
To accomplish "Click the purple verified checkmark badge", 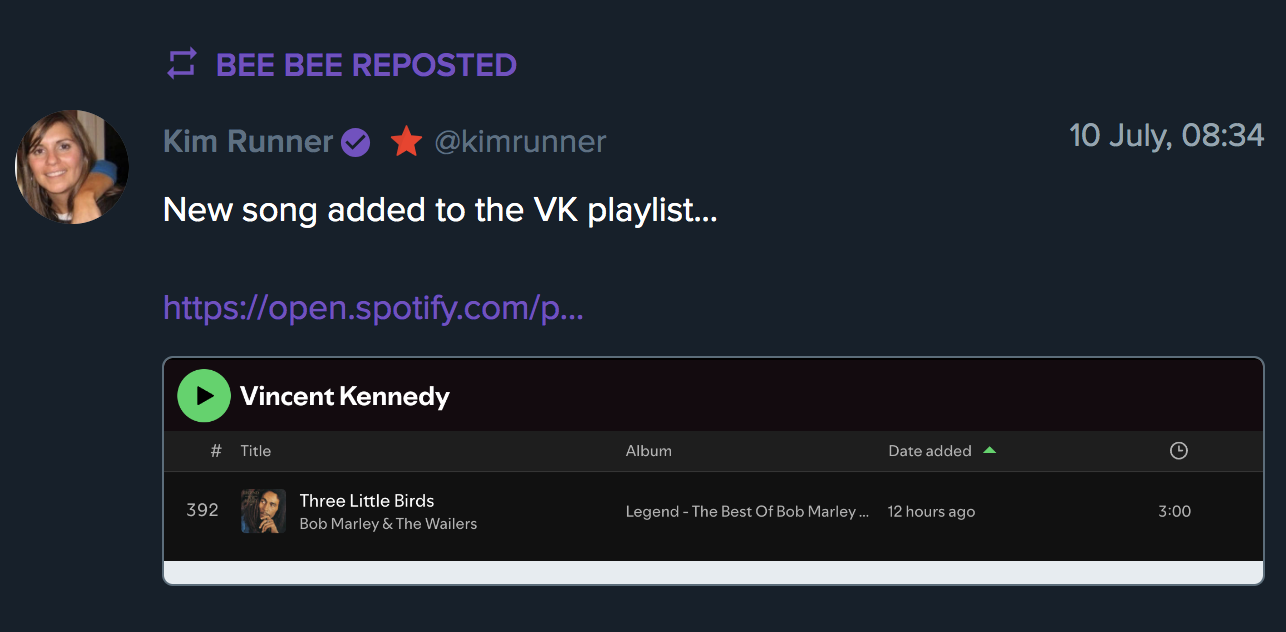I will 355,143.
